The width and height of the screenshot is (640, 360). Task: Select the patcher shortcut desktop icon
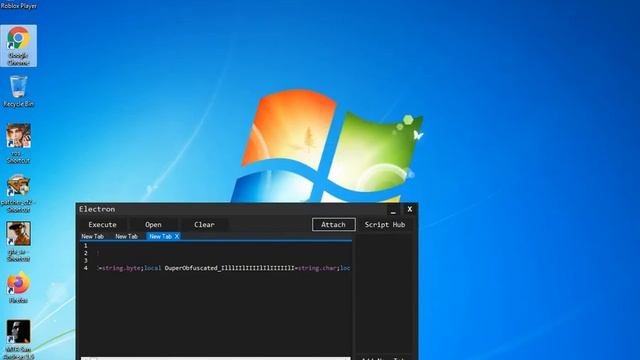coord(18,193)
